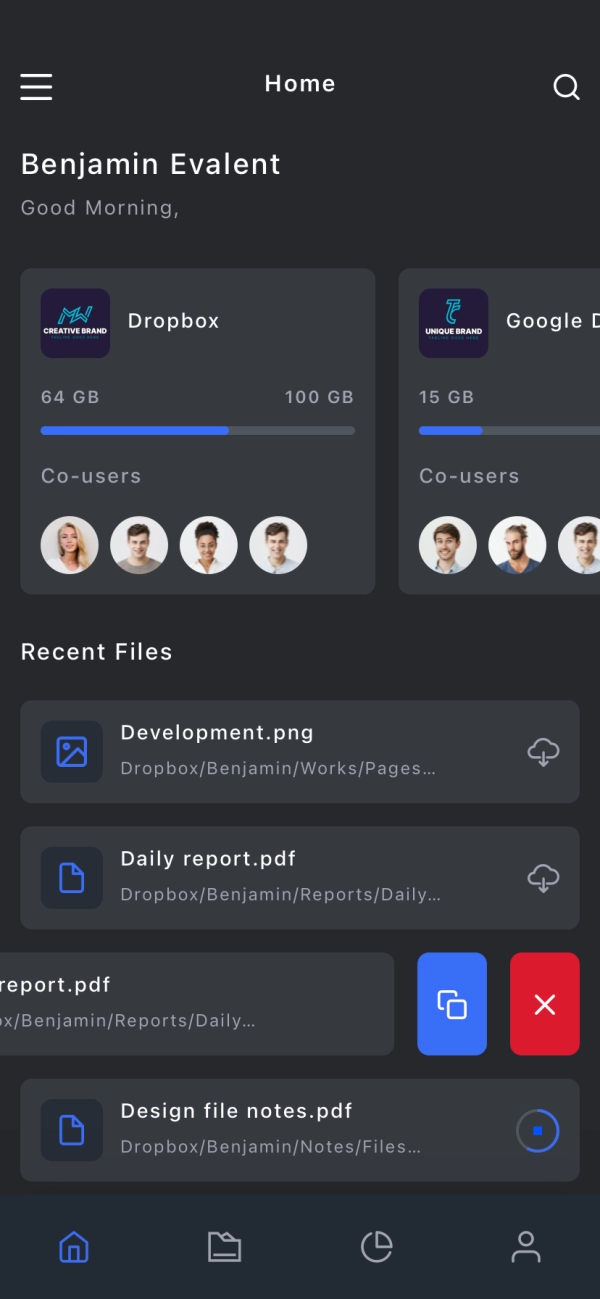Click the Benjamin Evalent user name
Viewport: 600px width, 1299px height.
tap(151, 164)
